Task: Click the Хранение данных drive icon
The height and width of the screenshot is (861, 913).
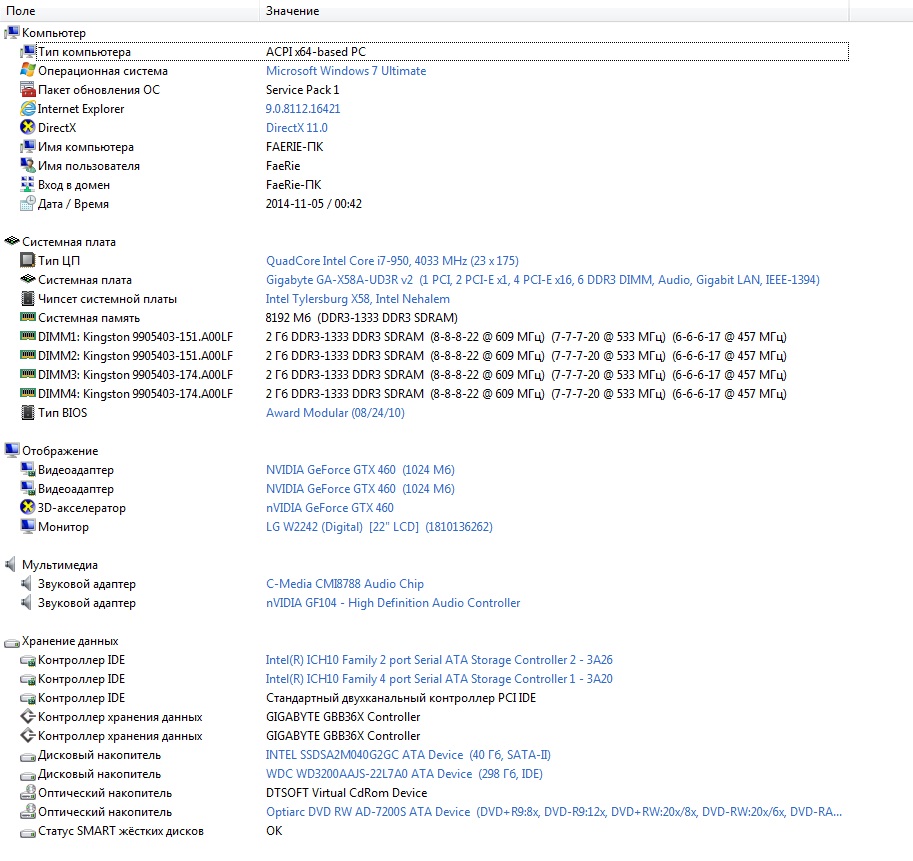Action: pyautogui.click(x=12, y=642)
